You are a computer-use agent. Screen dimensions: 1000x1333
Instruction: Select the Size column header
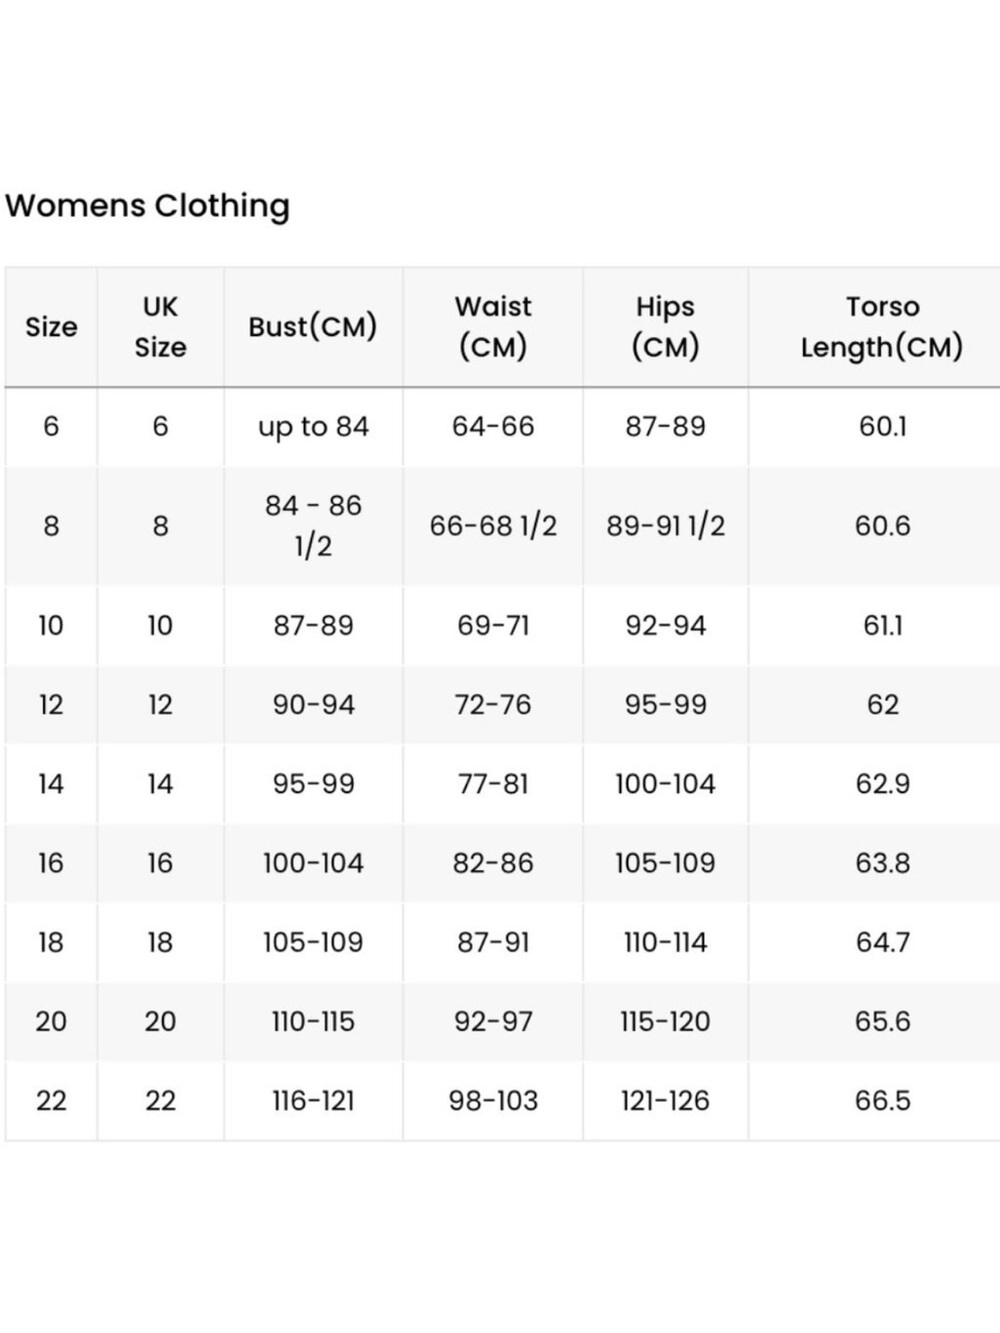pyautogui.click(x=51, y=327)
